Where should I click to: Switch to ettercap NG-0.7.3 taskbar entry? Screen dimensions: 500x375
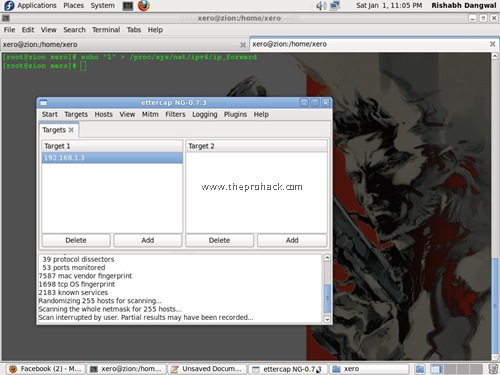point(288,369)
